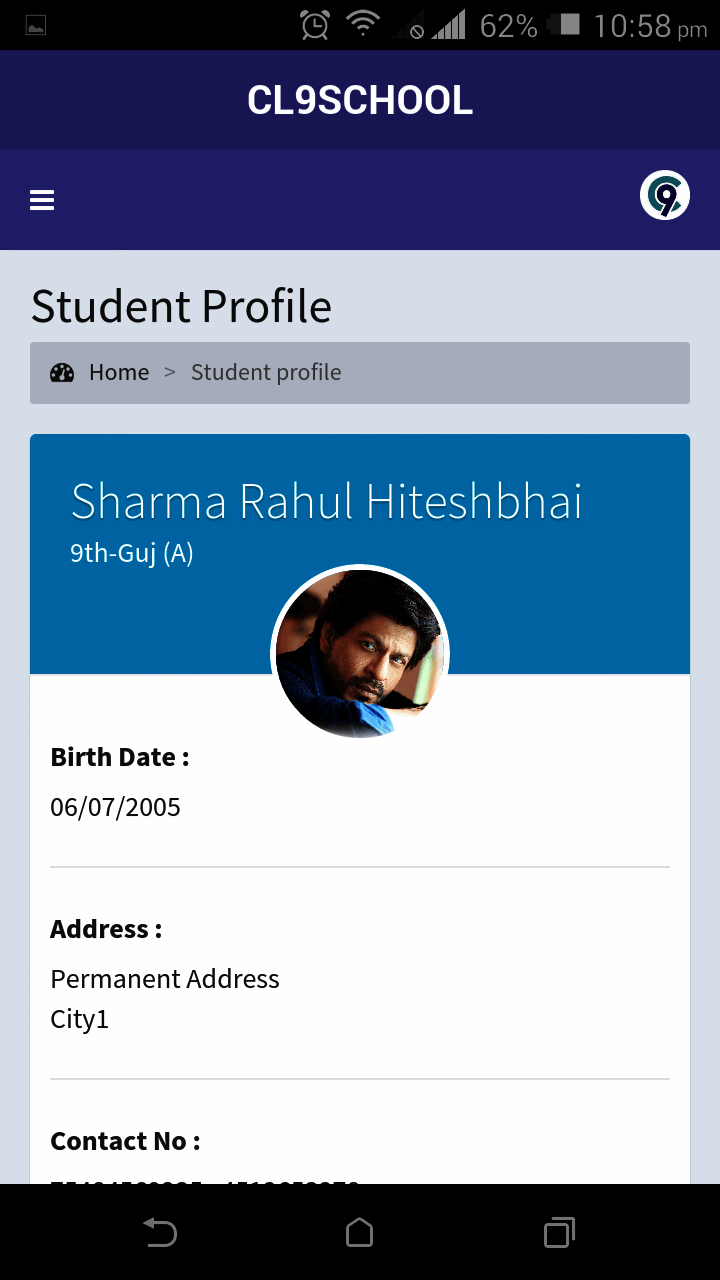Tap the Contact No label
This screenshot has height=1280, width=720.
(x=125, y=1141)
